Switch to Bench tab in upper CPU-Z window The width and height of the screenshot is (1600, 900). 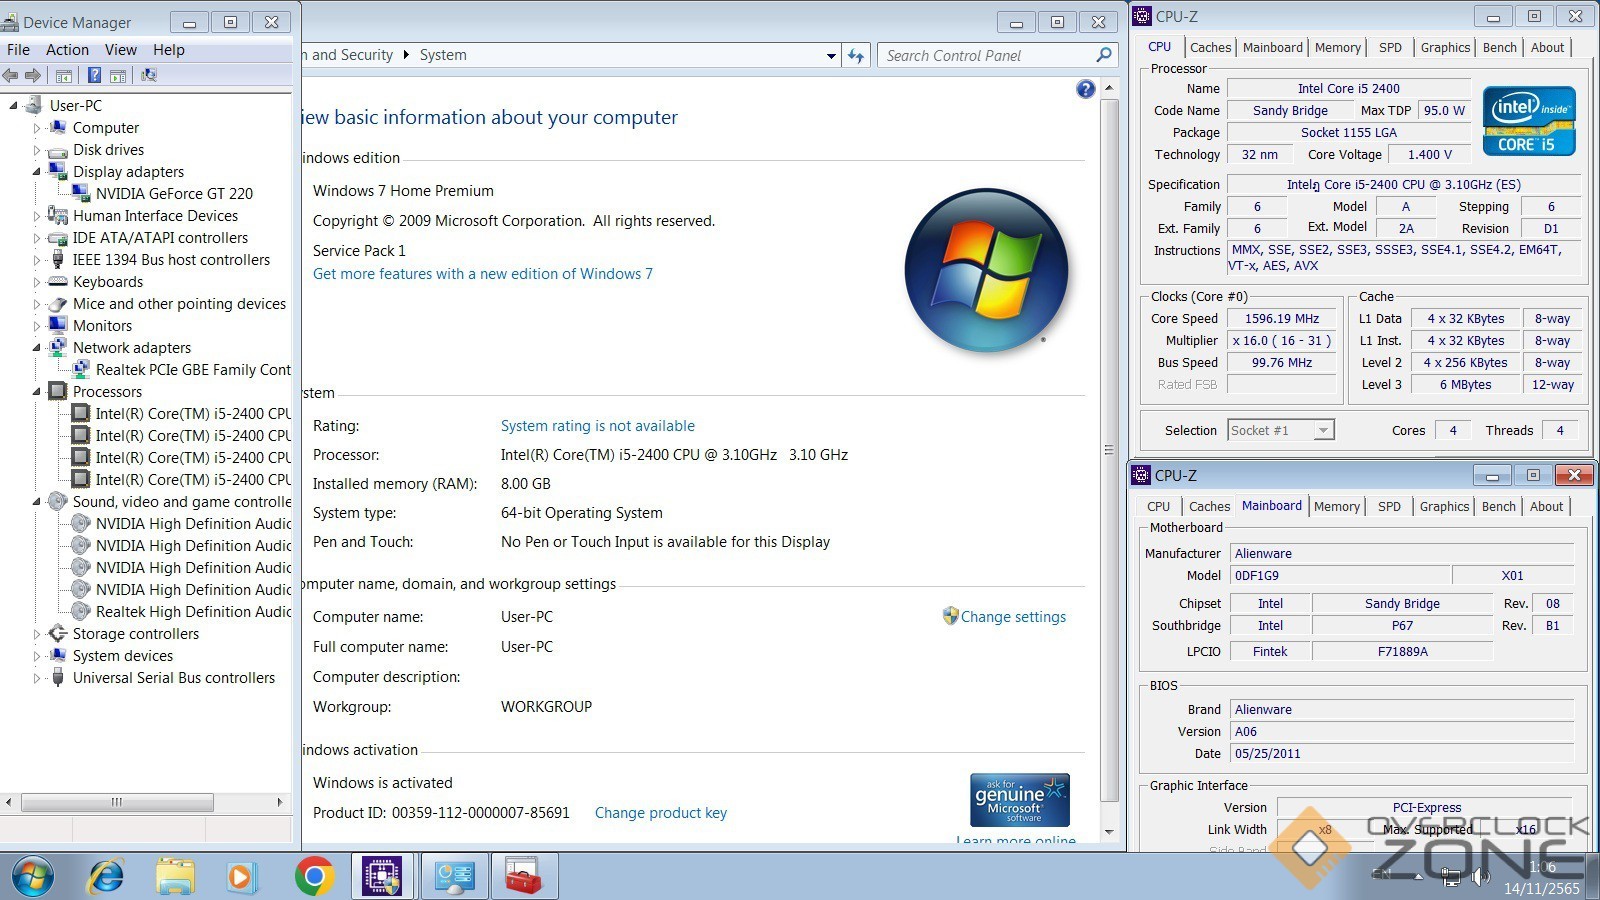coord(1499,47)
